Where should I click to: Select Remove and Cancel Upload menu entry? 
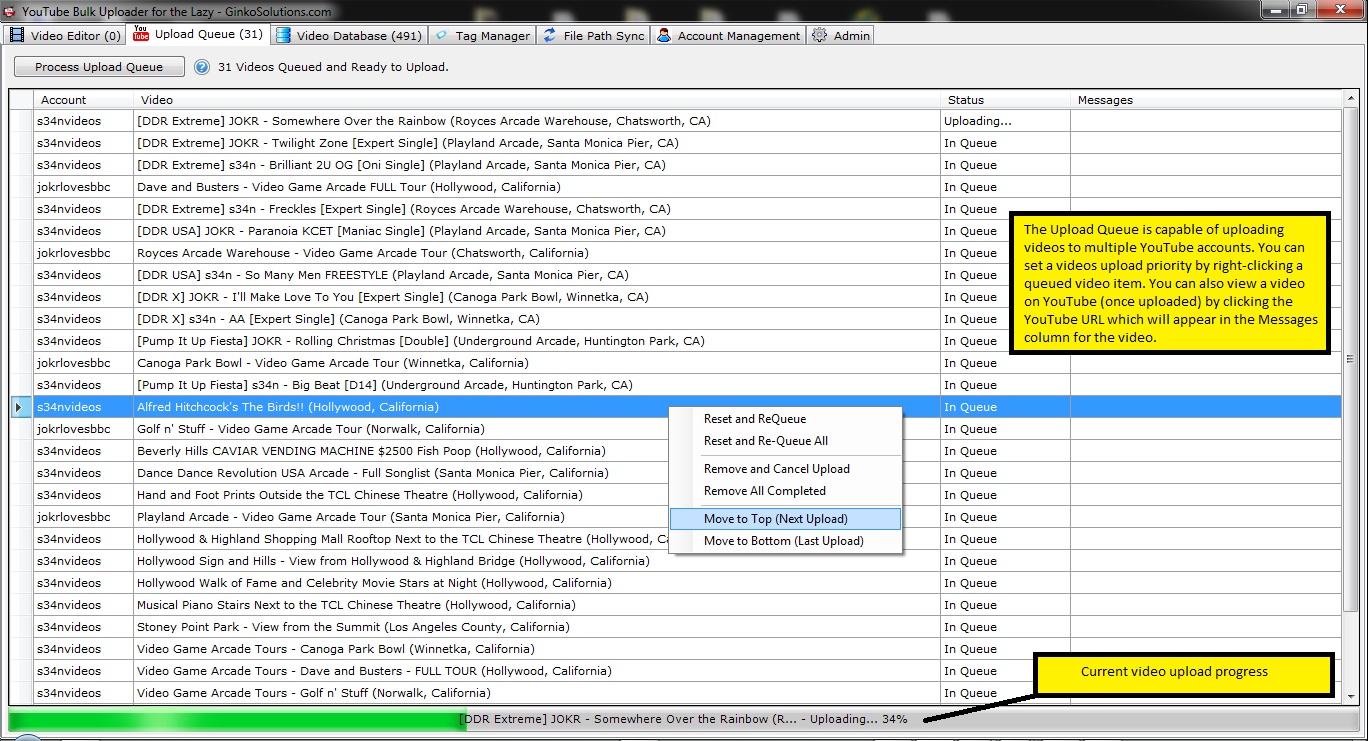(776, 469)
